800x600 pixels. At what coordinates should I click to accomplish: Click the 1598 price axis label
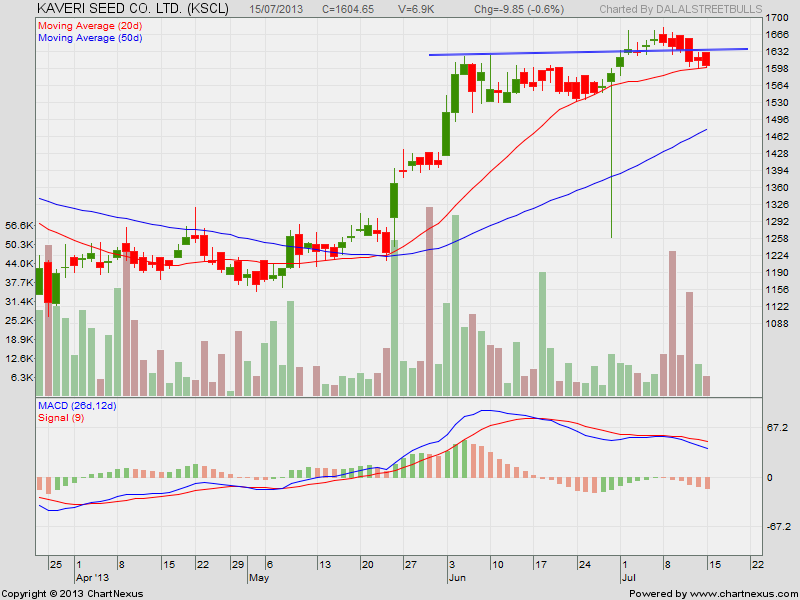[777, 68]
